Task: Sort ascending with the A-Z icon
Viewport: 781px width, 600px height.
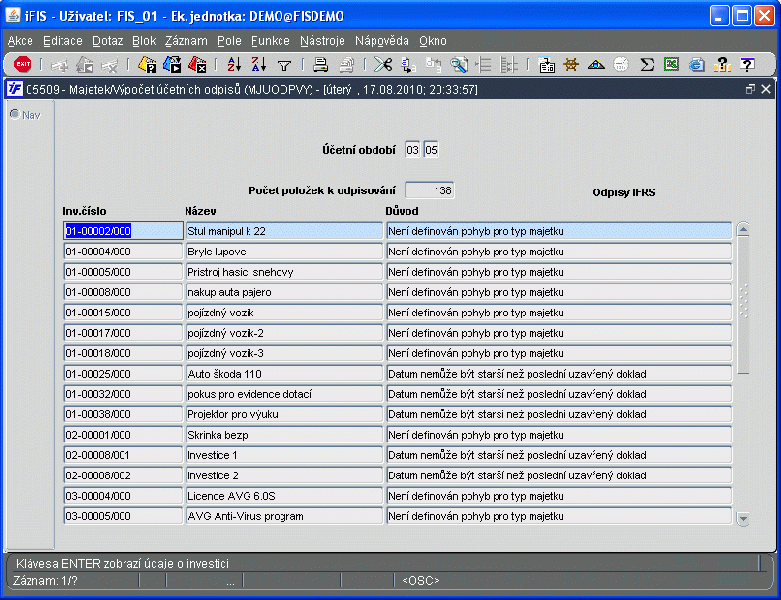Action: pos(234,65)
